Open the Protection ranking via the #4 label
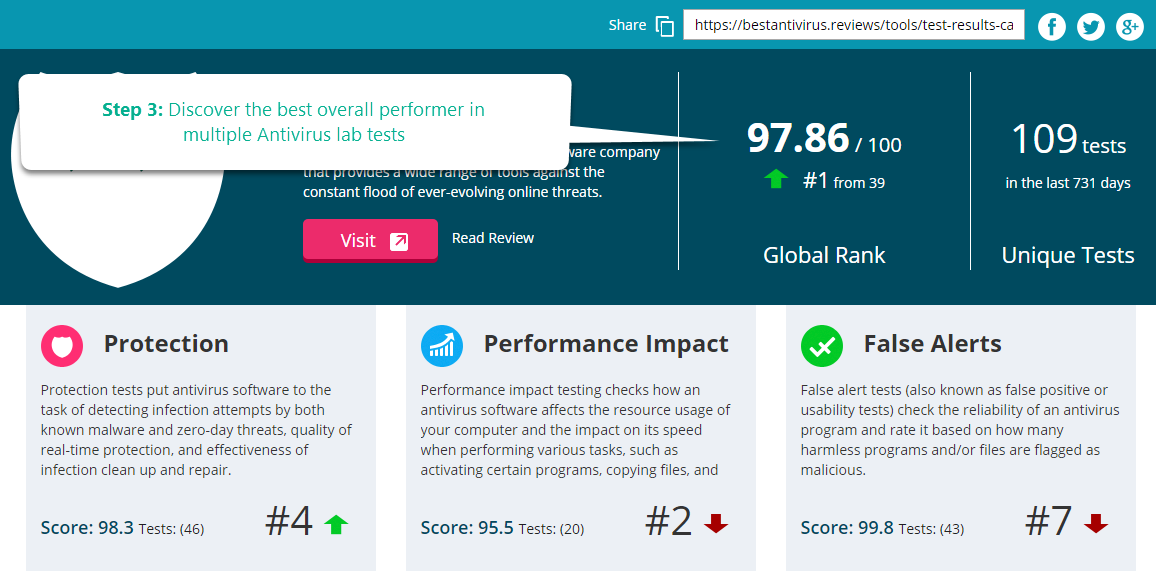This screenshot has height=576, width=1156. (x=288, y=521)
